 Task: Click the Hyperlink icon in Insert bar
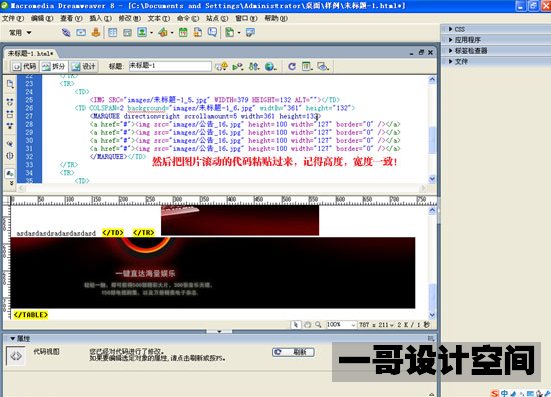[66, 33]
